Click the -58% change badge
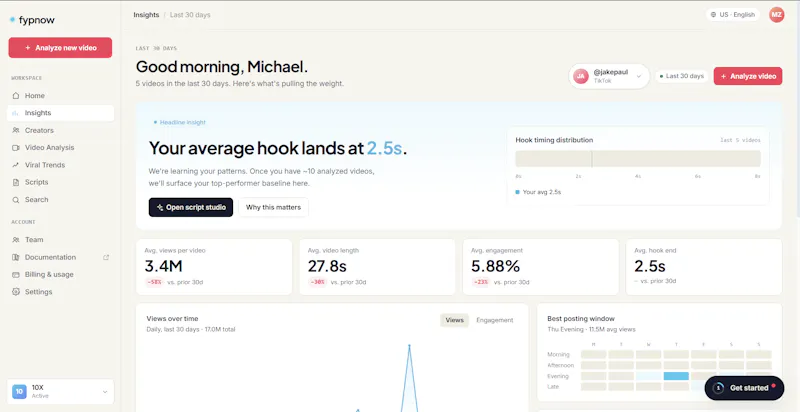800x412 pixels. 154,282
